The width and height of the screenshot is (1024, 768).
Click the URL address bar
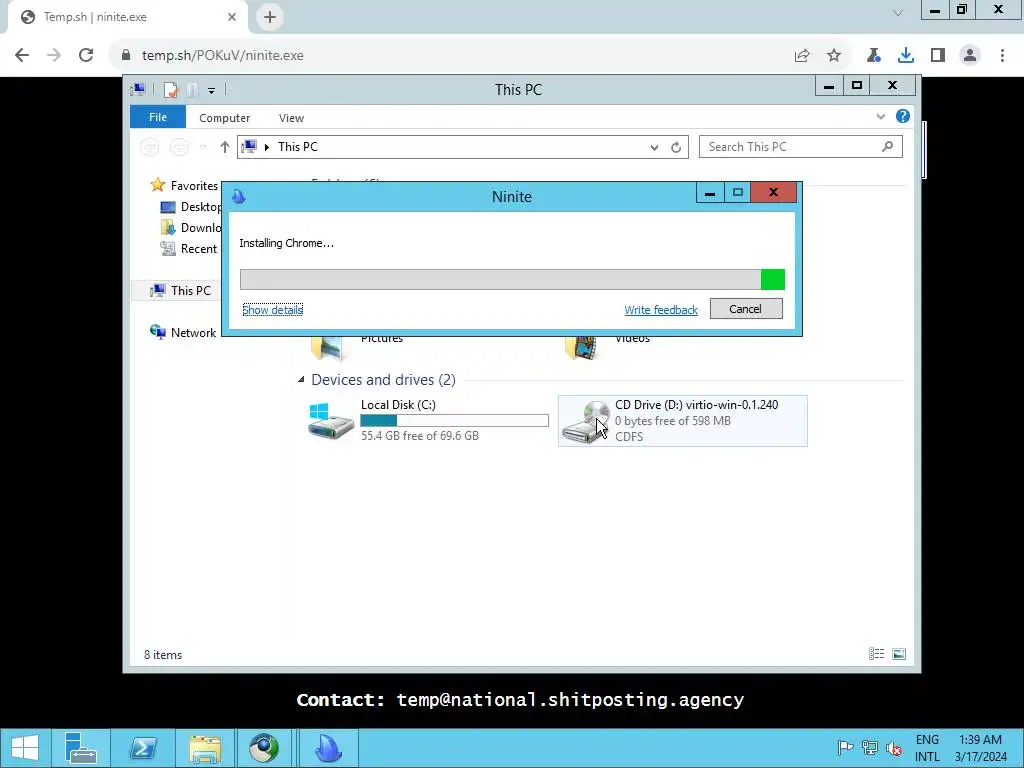tap(451, 56)
